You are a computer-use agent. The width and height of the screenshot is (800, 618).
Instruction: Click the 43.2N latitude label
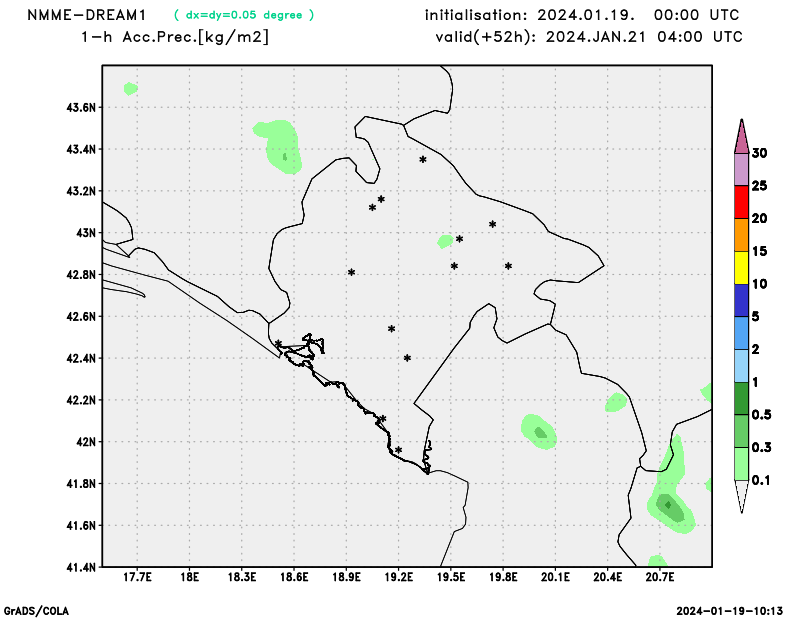81,191
